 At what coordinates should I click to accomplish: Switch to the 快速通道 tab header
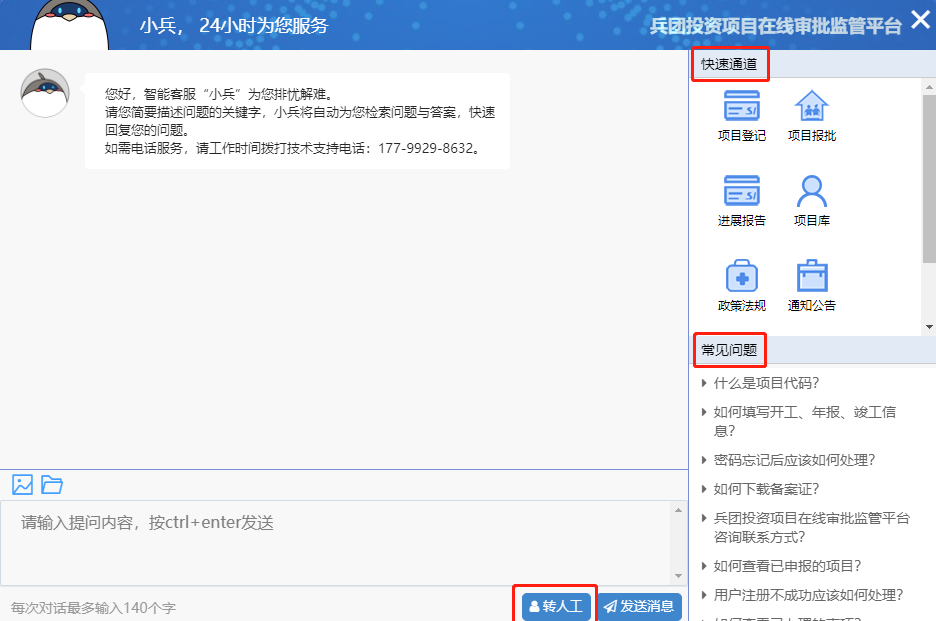pyautogui.click(x=731, y=65)
